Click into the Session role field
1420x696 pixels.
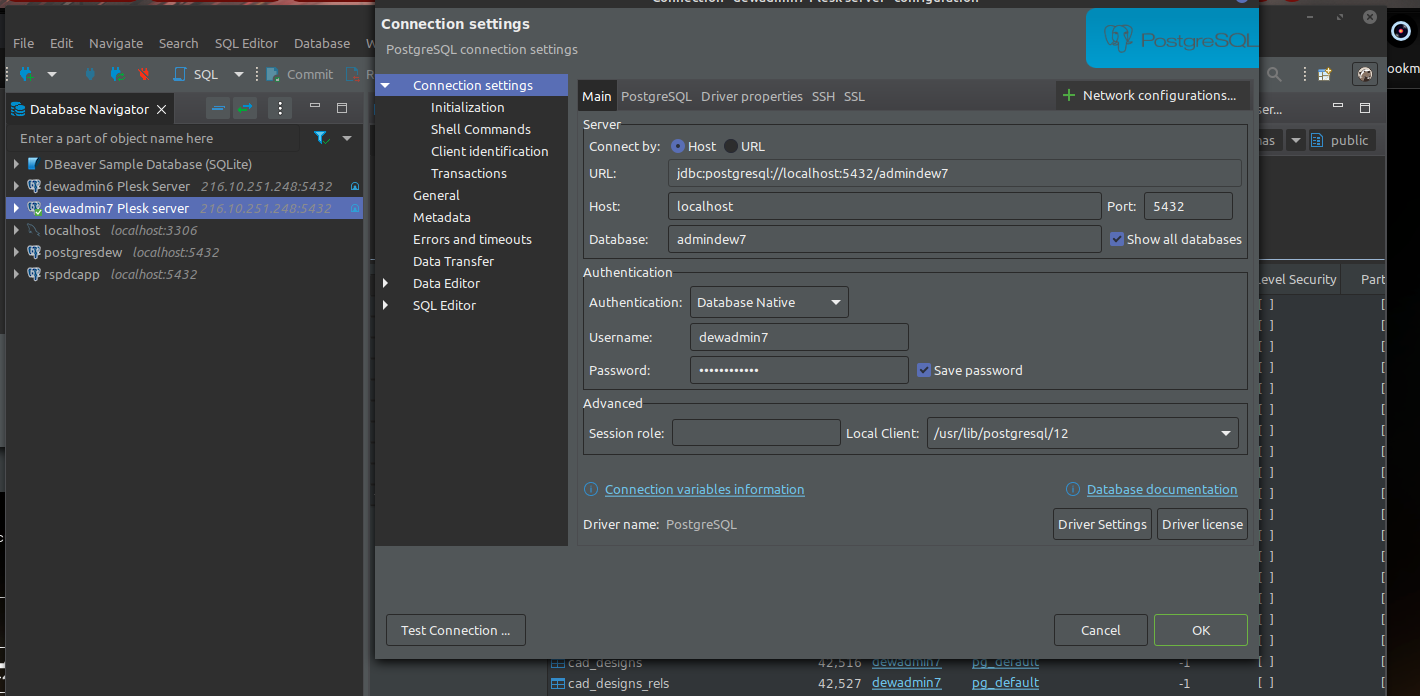click(x=756, y=433)
